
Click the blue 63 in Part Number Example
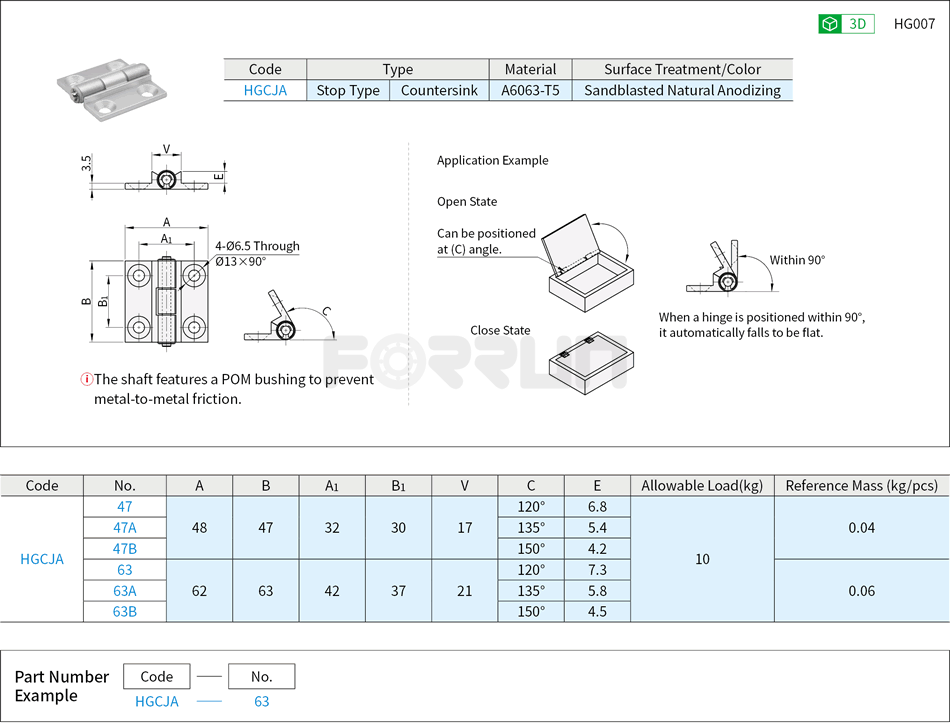[x=260, y=702]
